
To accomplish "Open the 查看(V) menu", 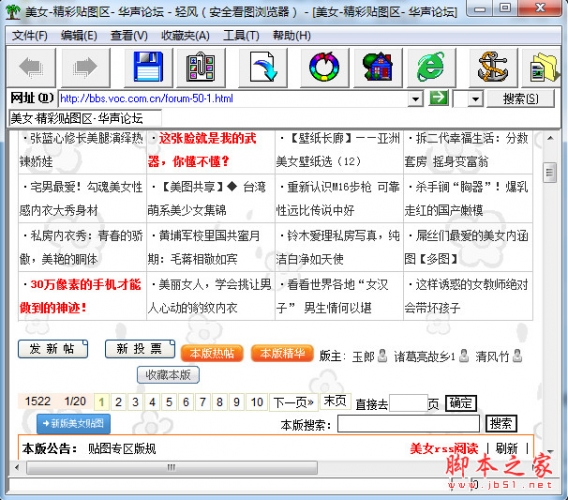I will point(129,36).
